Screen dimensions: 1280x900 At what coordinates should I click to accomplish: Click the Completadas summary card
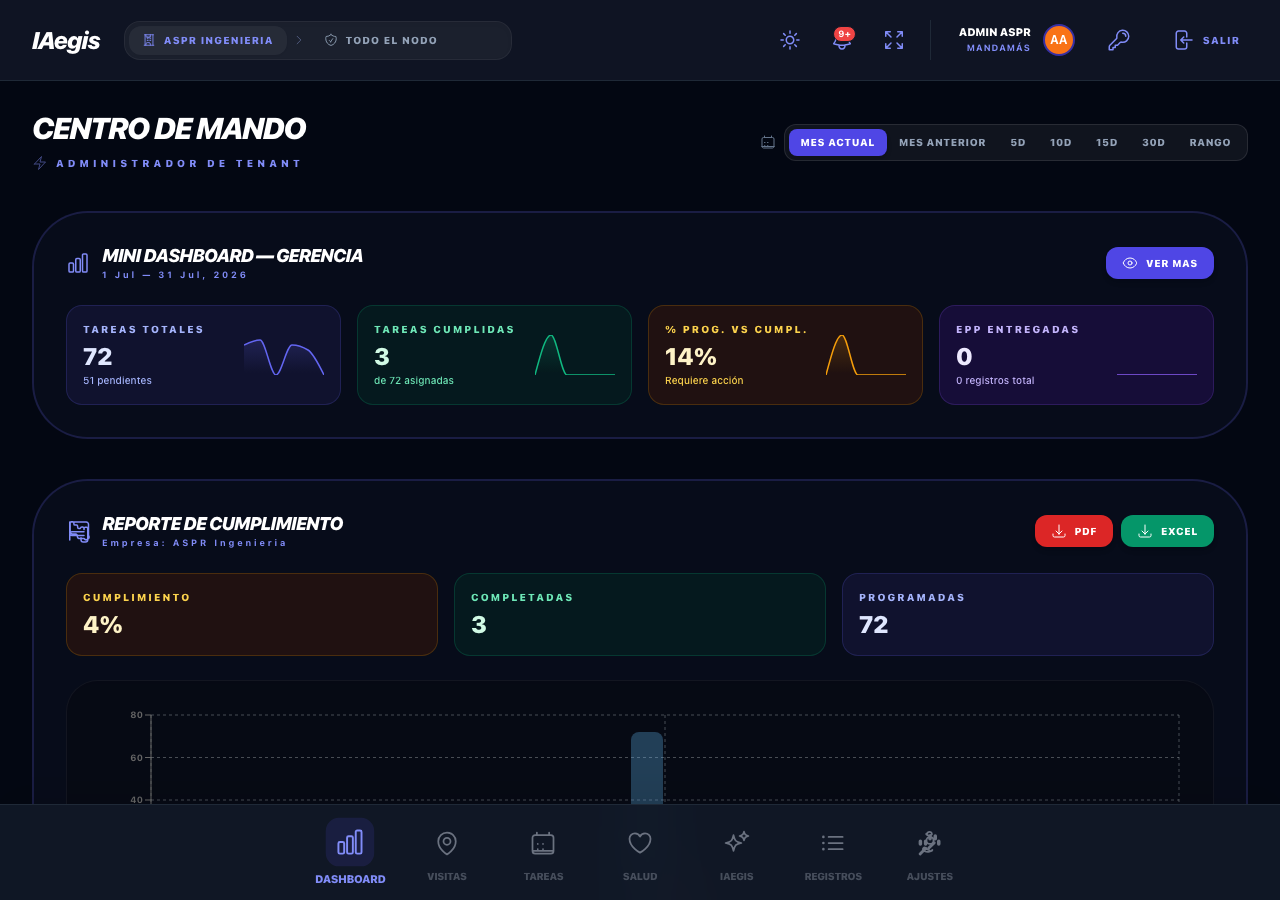point(640,614)
